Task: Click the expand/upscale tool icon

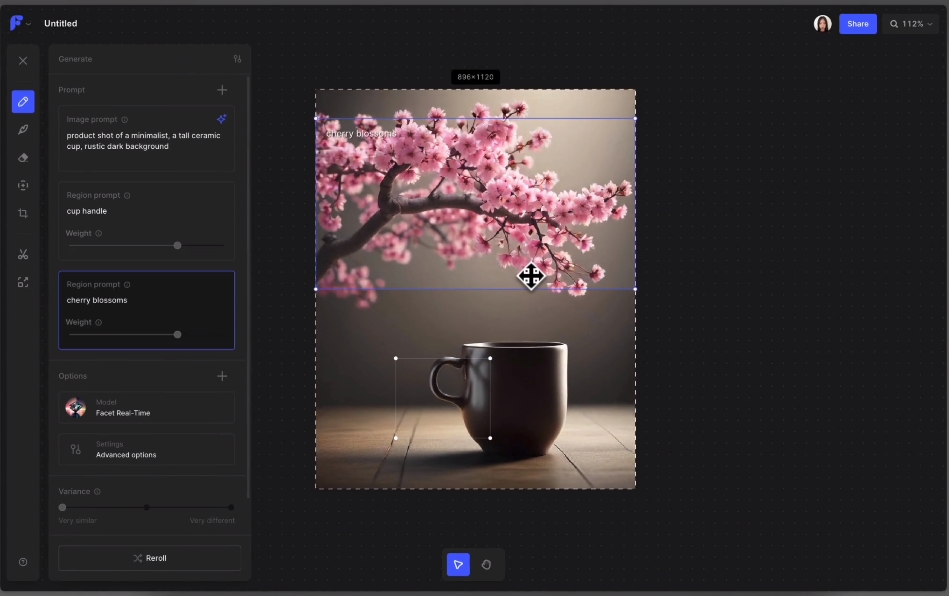Action: 23,282
